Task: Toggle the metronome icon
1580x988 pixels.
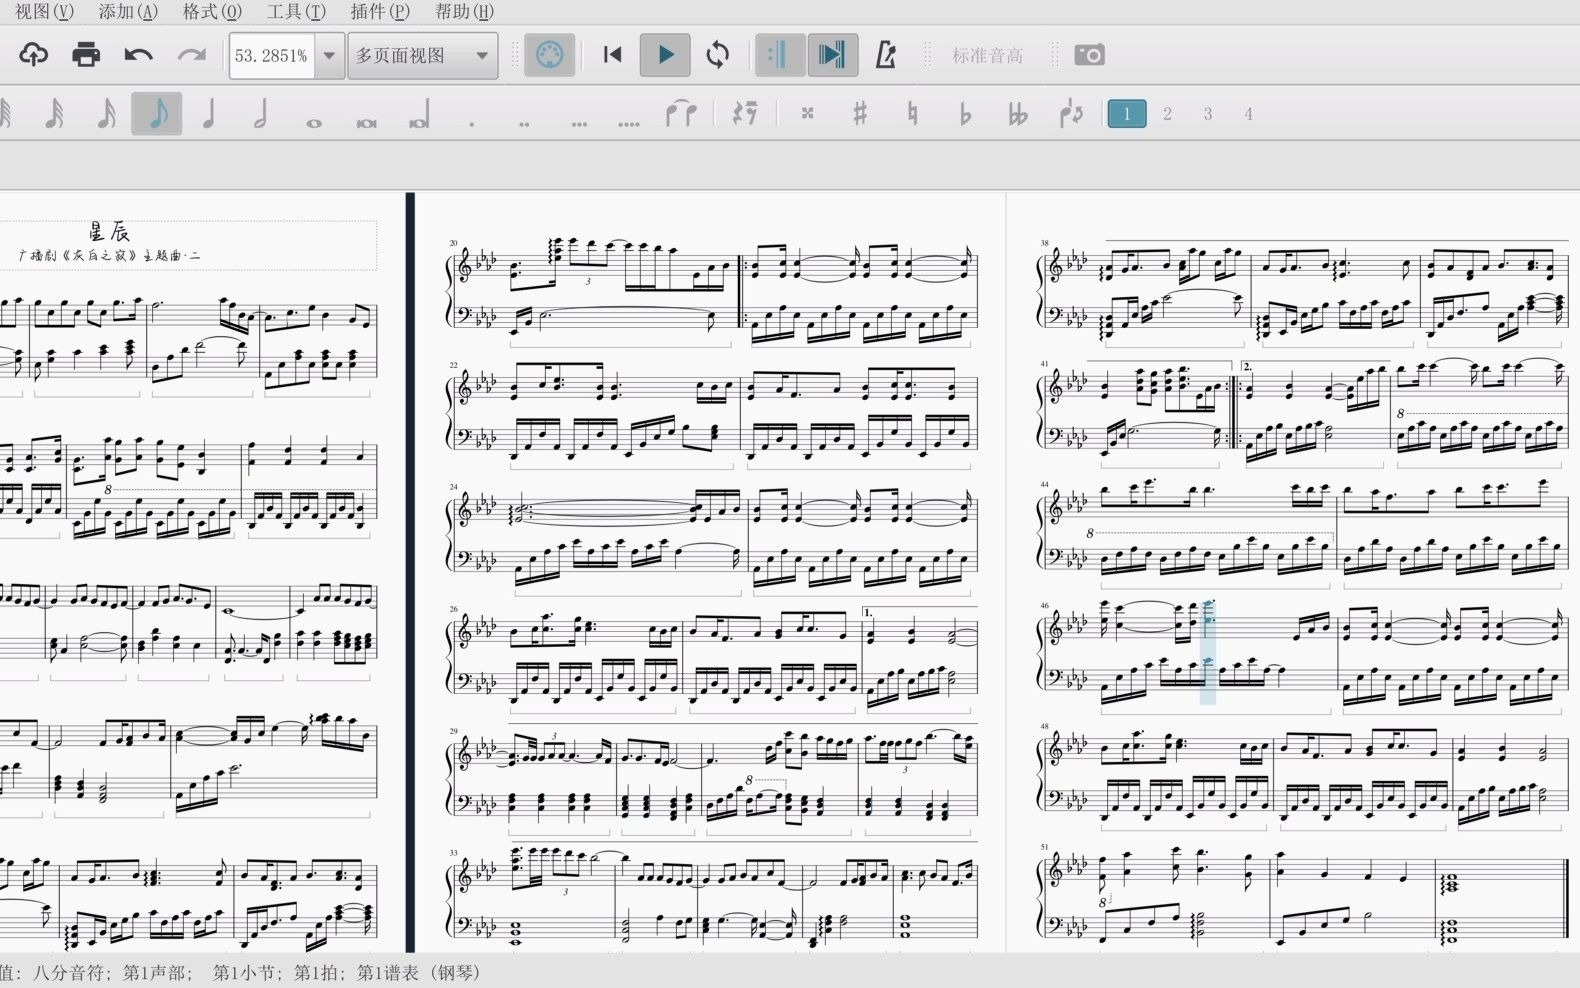Action: 885,55
